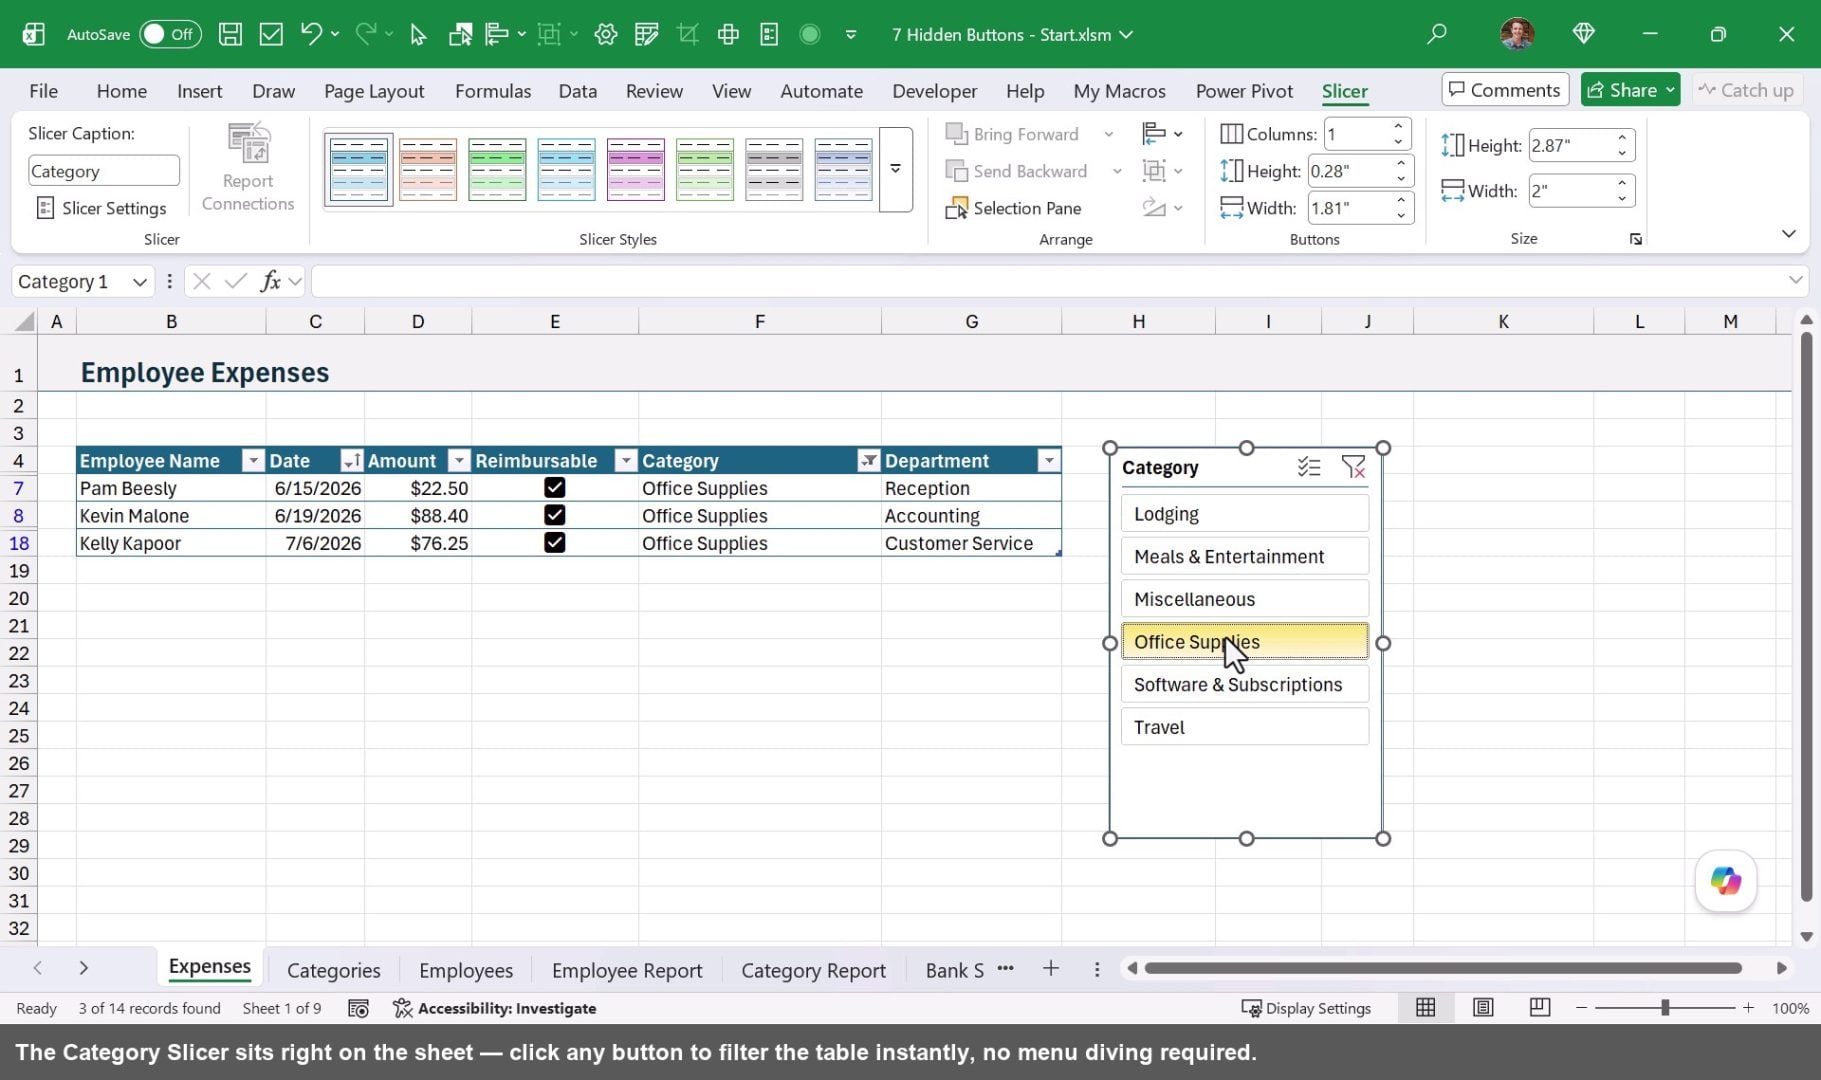Open the Name Box dropdown
Image resolution: width=1821 pixels, height=1080 pixels.
coord(140,282)
